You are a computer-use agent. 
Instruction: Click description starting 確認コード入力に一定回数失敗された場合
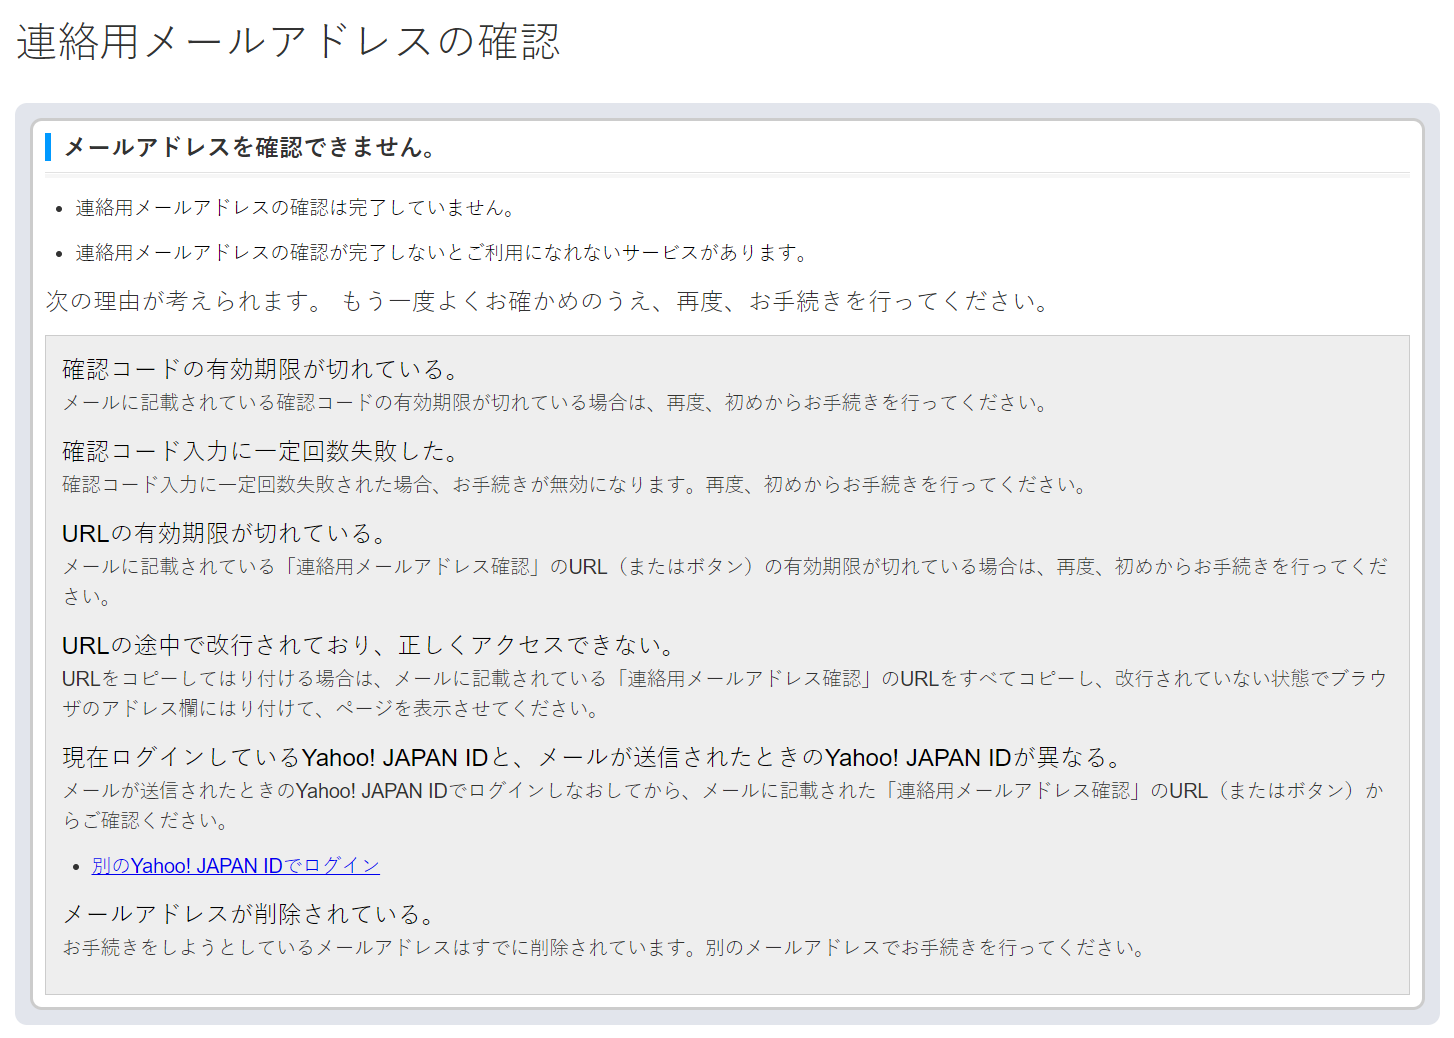tap(576, 485)
